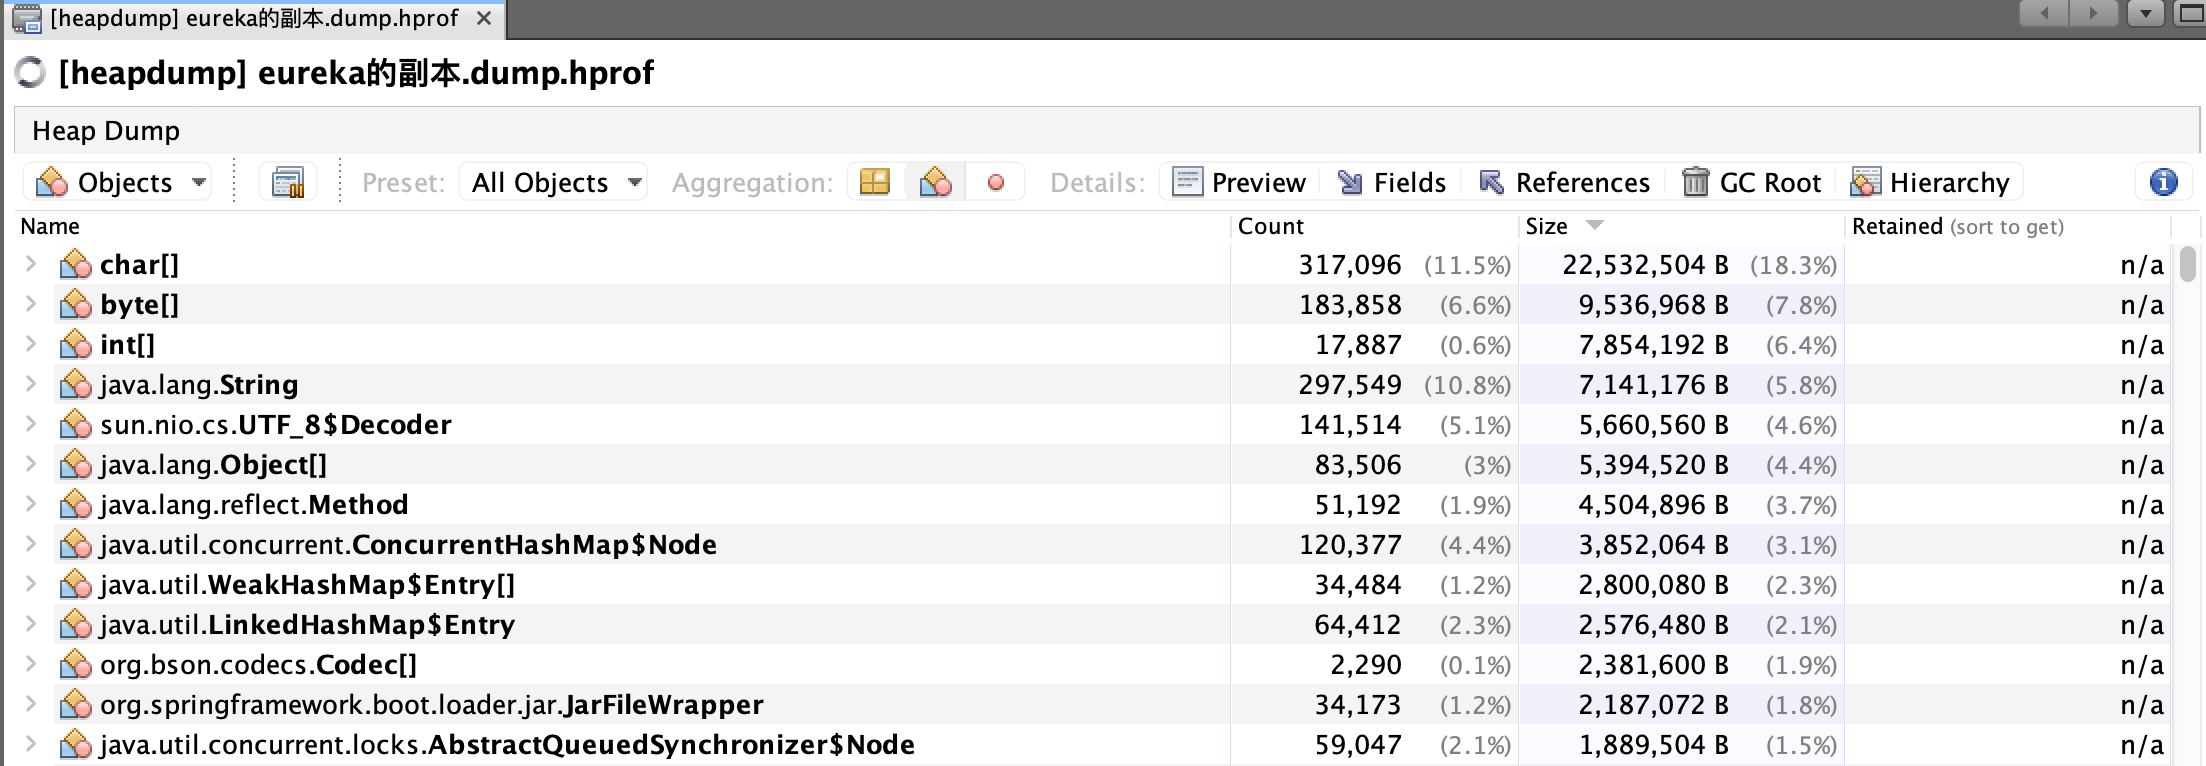
Task: Toggle the Preview details view
Action: point(1239,183)
